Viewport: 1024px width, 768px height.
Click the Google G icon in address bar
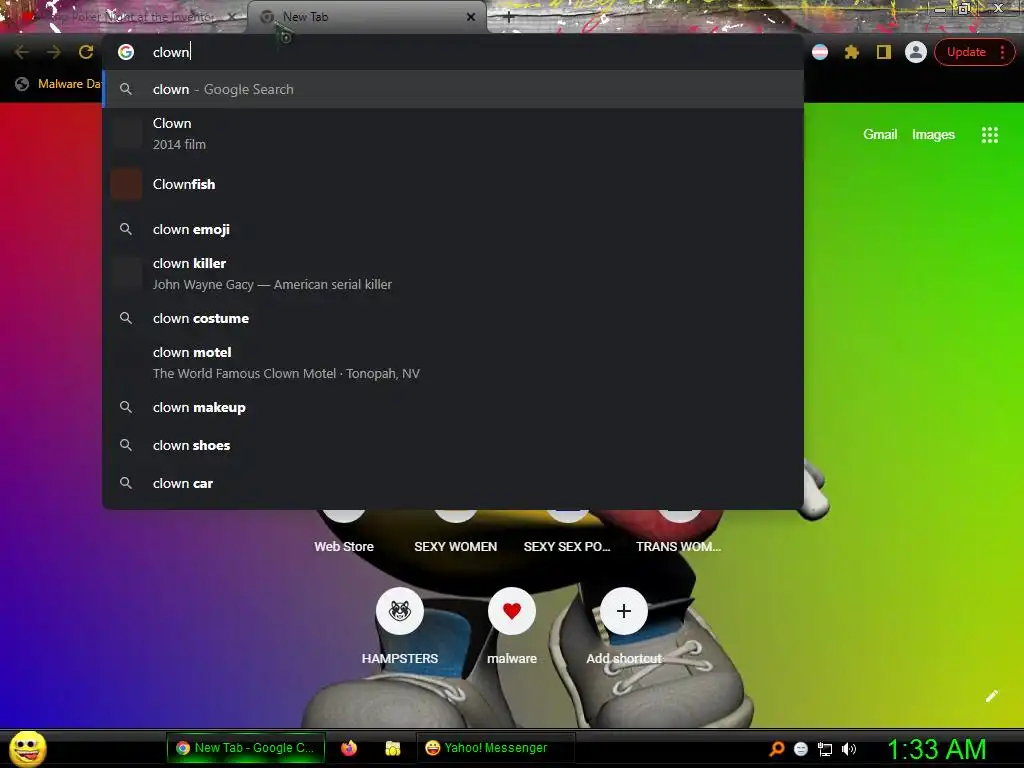point(126,52)
